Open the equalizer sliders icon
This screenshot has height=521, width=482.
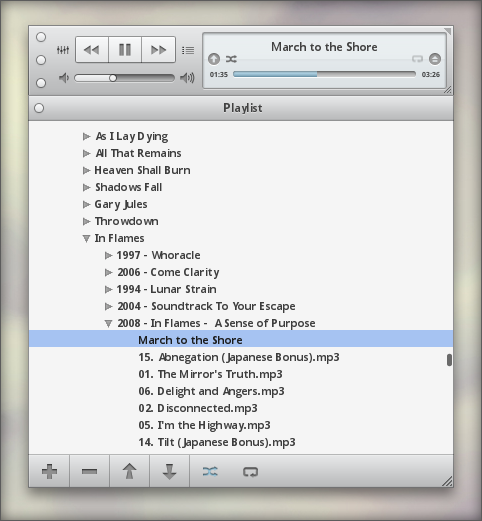pyautogui.click(x=63, y=50)
